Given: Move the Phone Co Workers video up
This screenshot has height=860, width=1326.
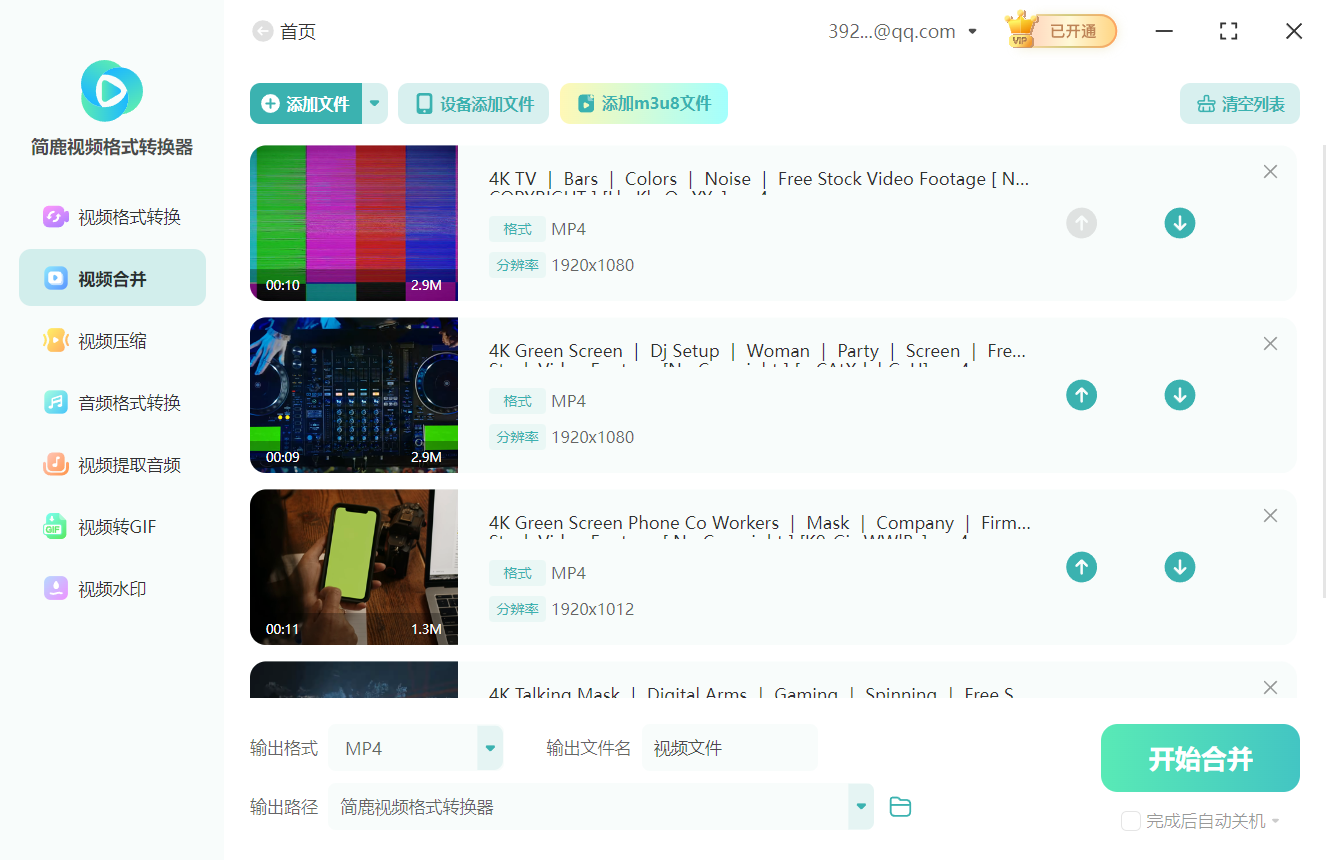Looking at the screenshot, I should [1081, 567].
